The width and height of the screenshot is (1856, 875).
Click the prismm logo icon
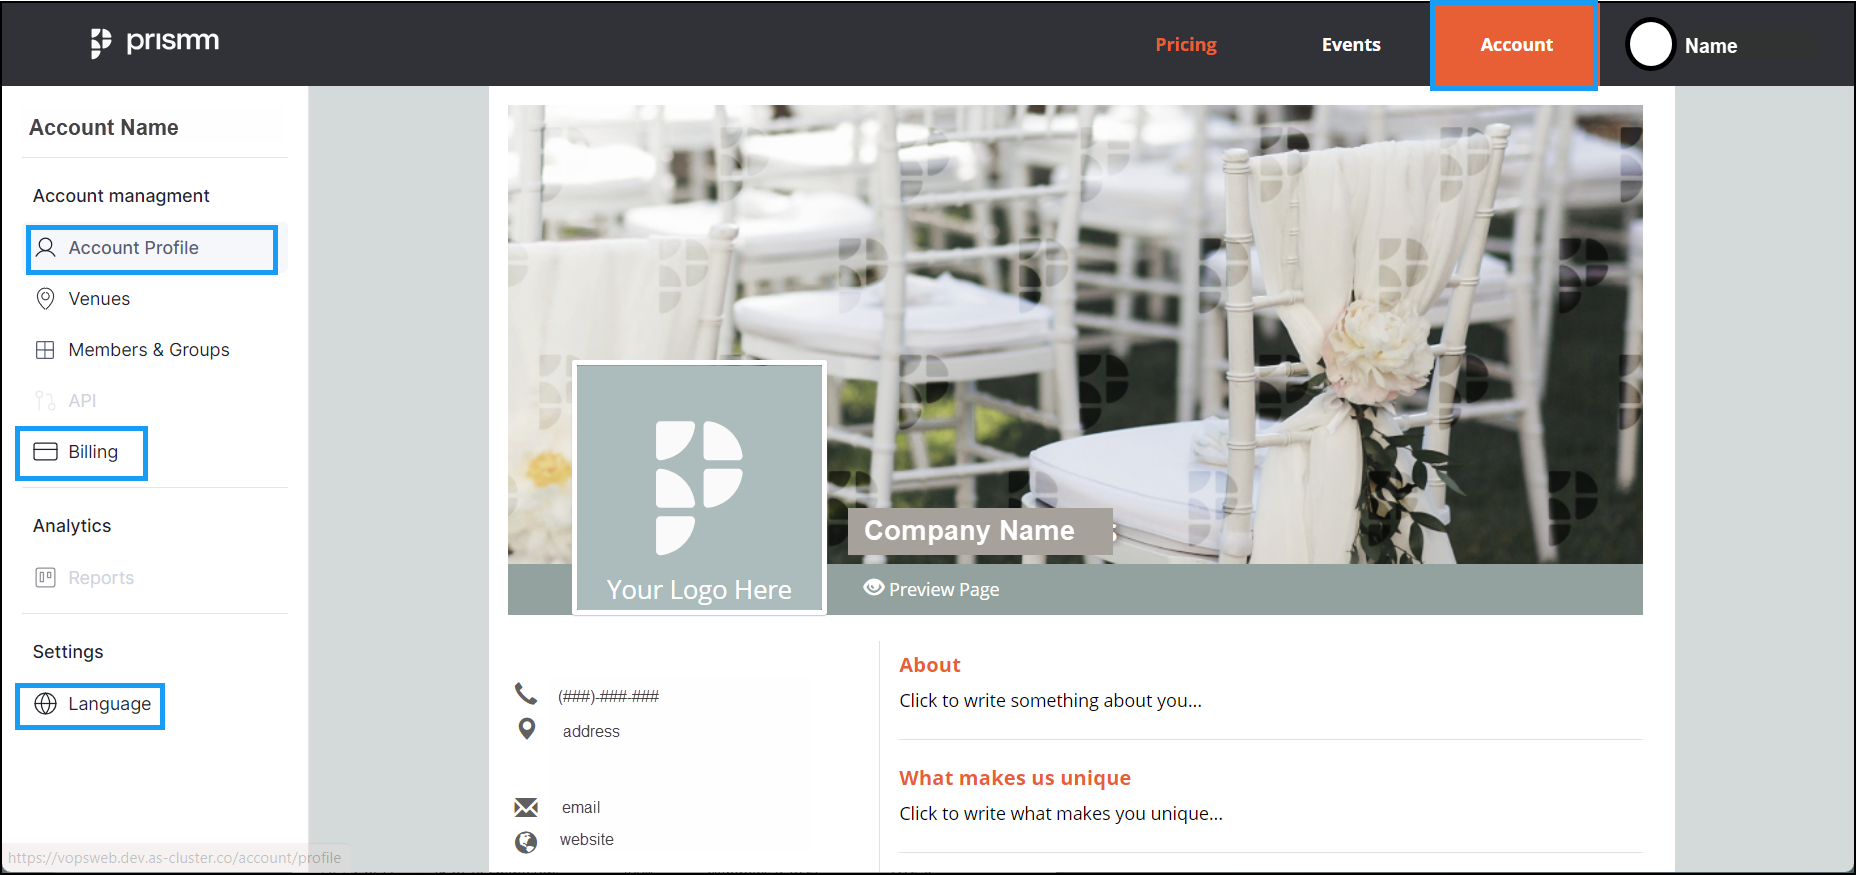point(101,43)
